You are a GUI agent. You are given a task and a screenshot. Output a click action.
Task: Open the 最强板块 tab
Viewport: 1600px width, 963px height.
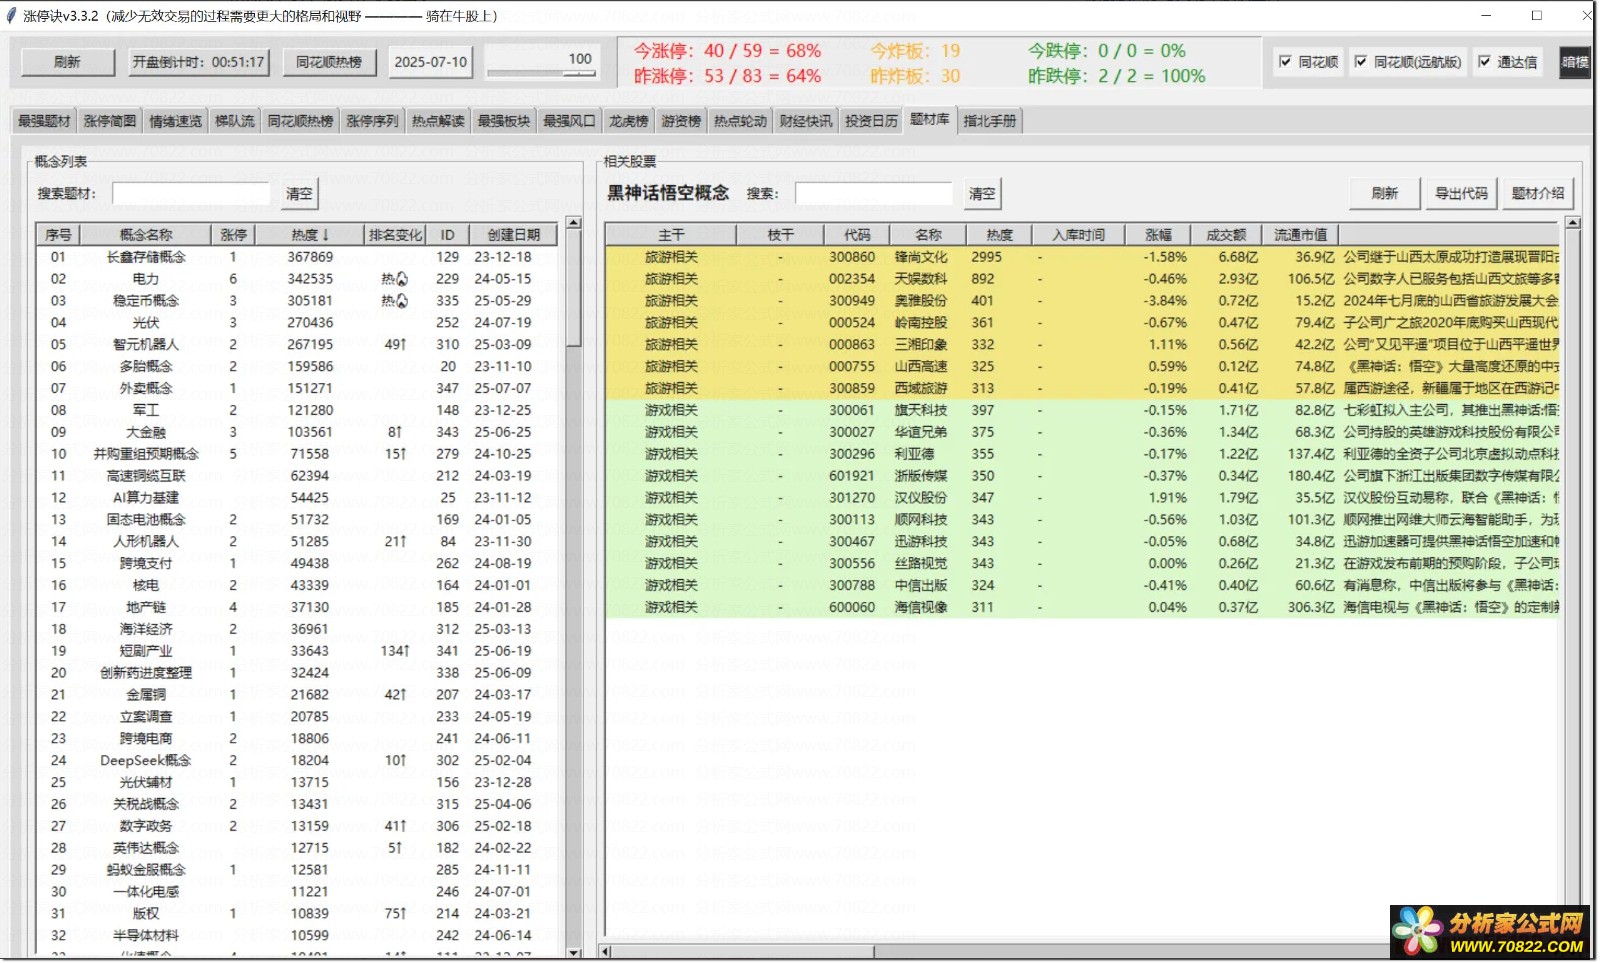[x=503, y=121]
